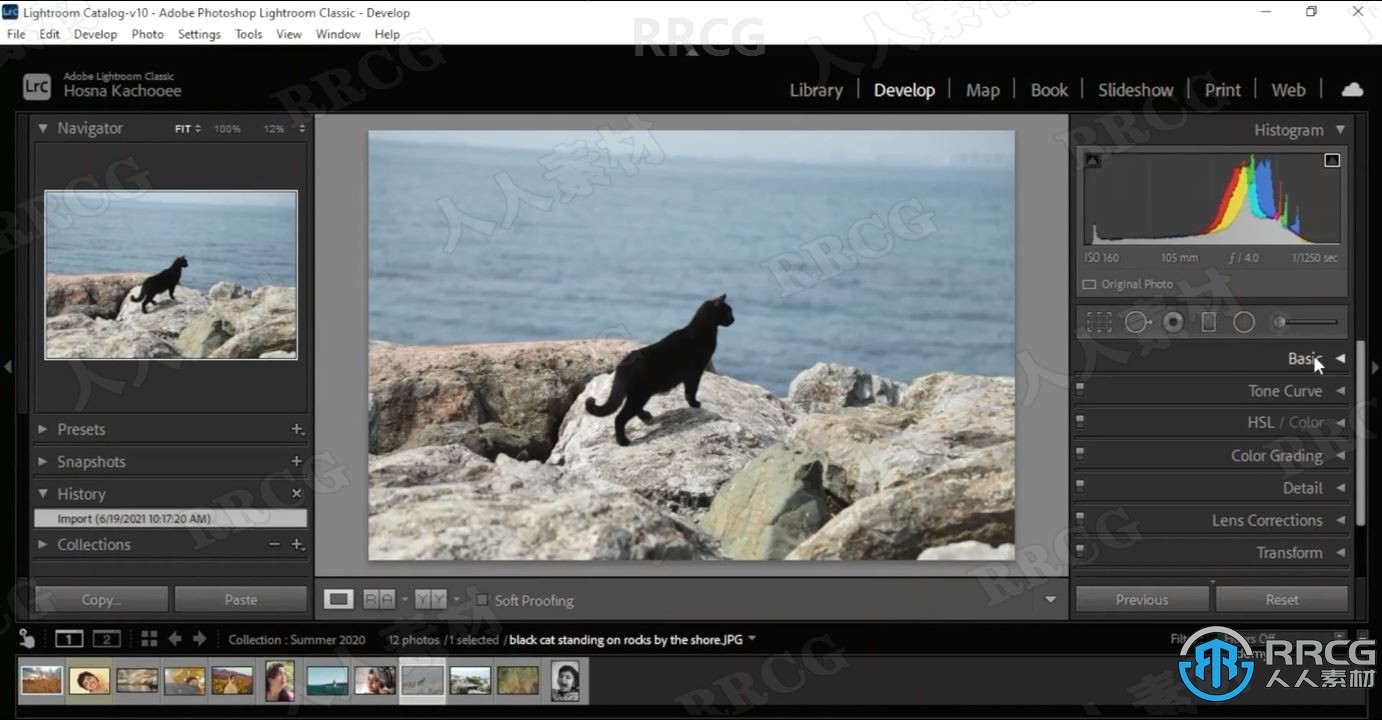Clear history with the X icon
The width and height of the screenshot is (1382, 720).
pyautogui.click(x=297, y=494)
